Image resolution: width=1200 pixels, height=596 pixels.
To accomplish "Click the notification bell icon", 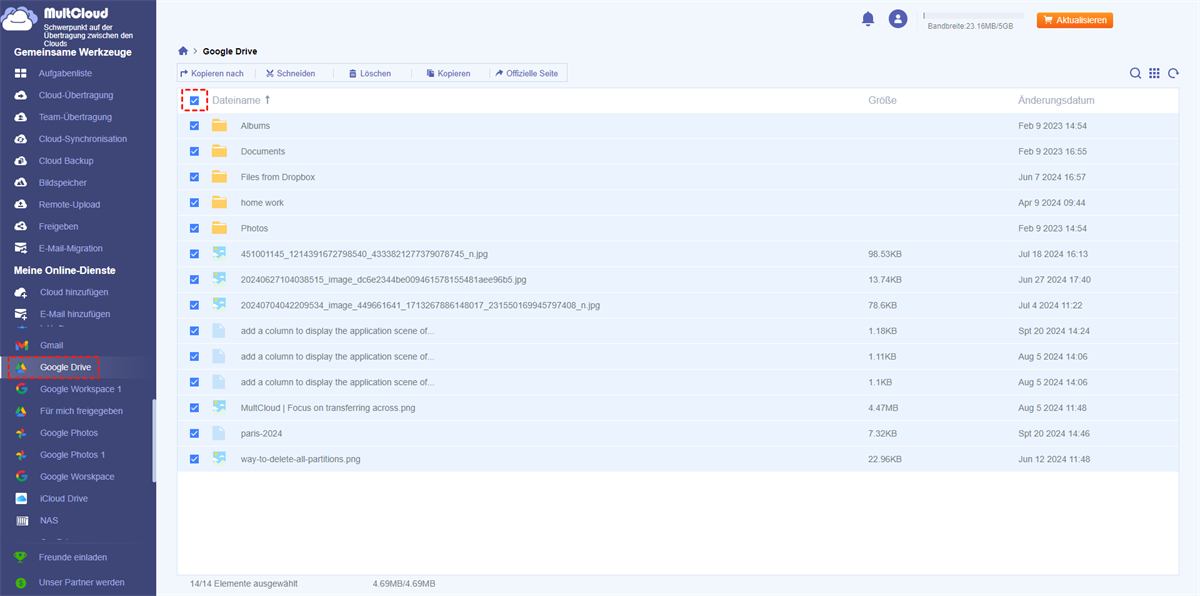I will [868, 19].
